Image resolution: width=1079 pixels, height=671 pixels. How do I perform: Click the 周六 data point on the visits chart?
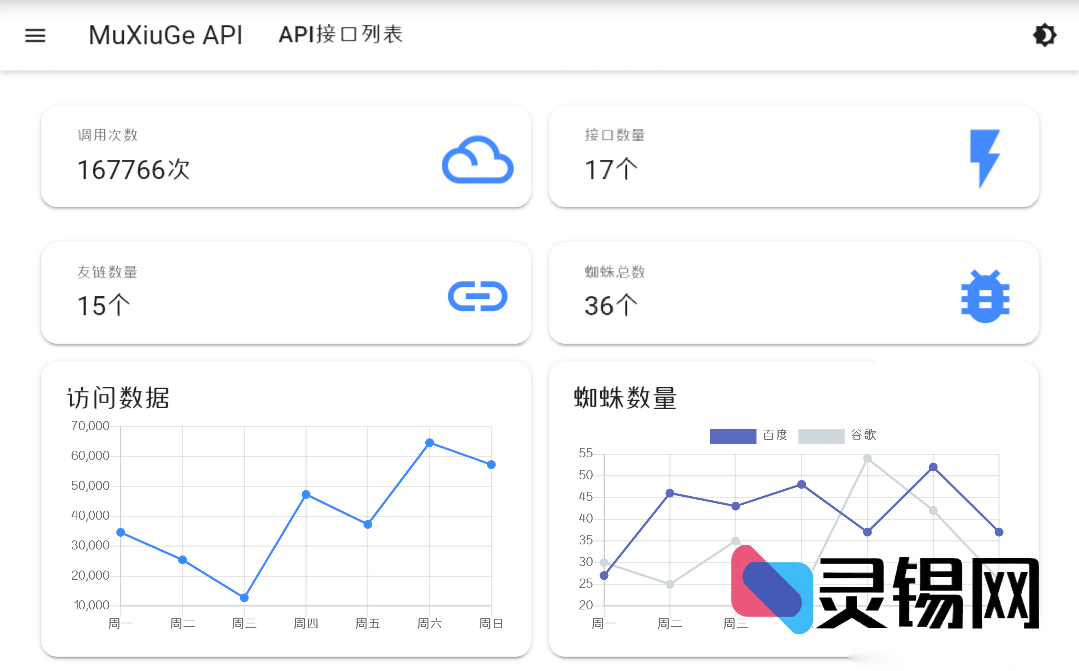coord(428,442)
